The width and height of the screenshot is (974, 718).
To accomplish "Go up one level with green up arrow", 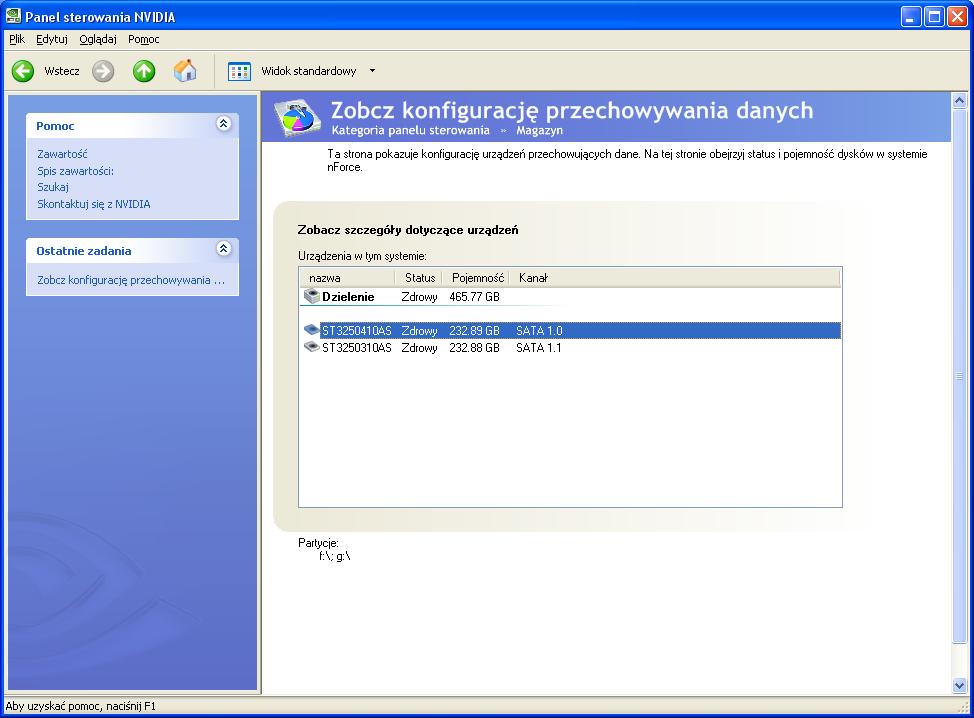I will pyautogui.click(x=144, y=71).
